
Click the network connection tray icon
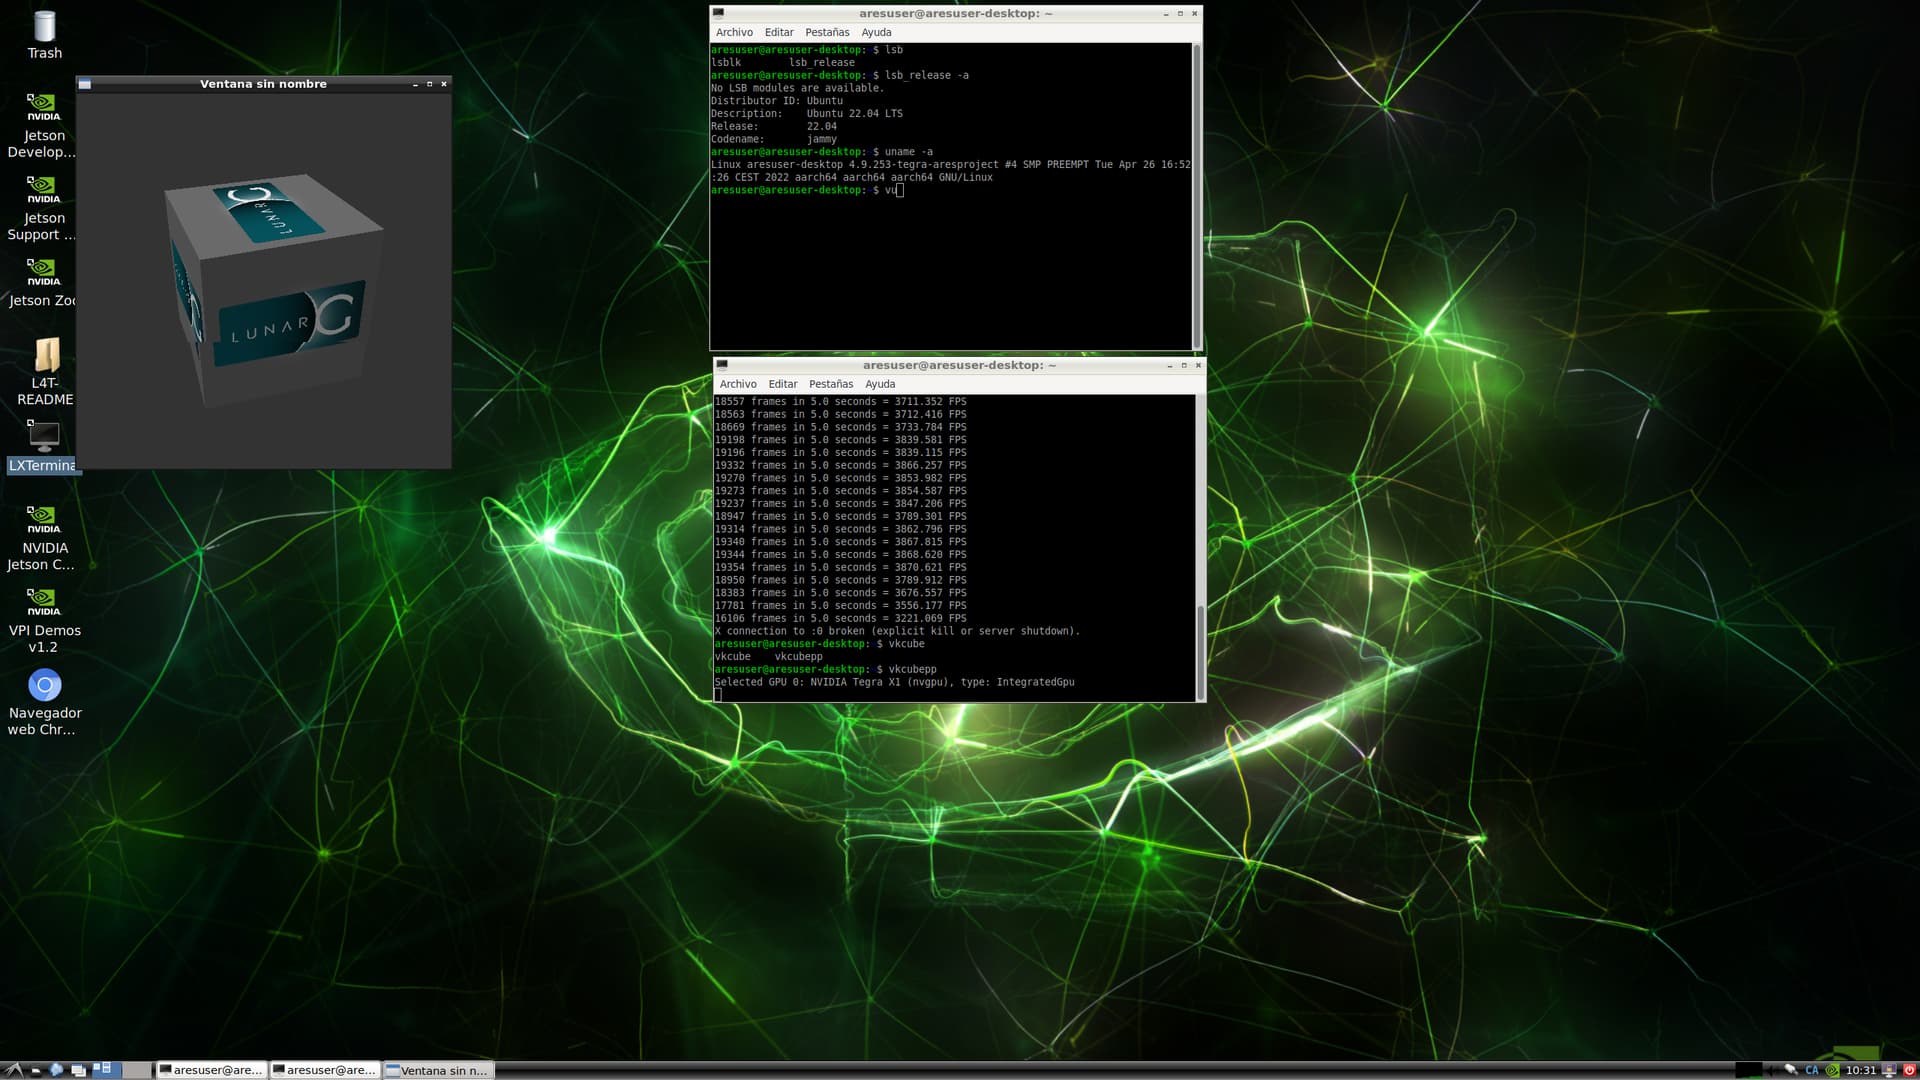pos(1791,1070)
